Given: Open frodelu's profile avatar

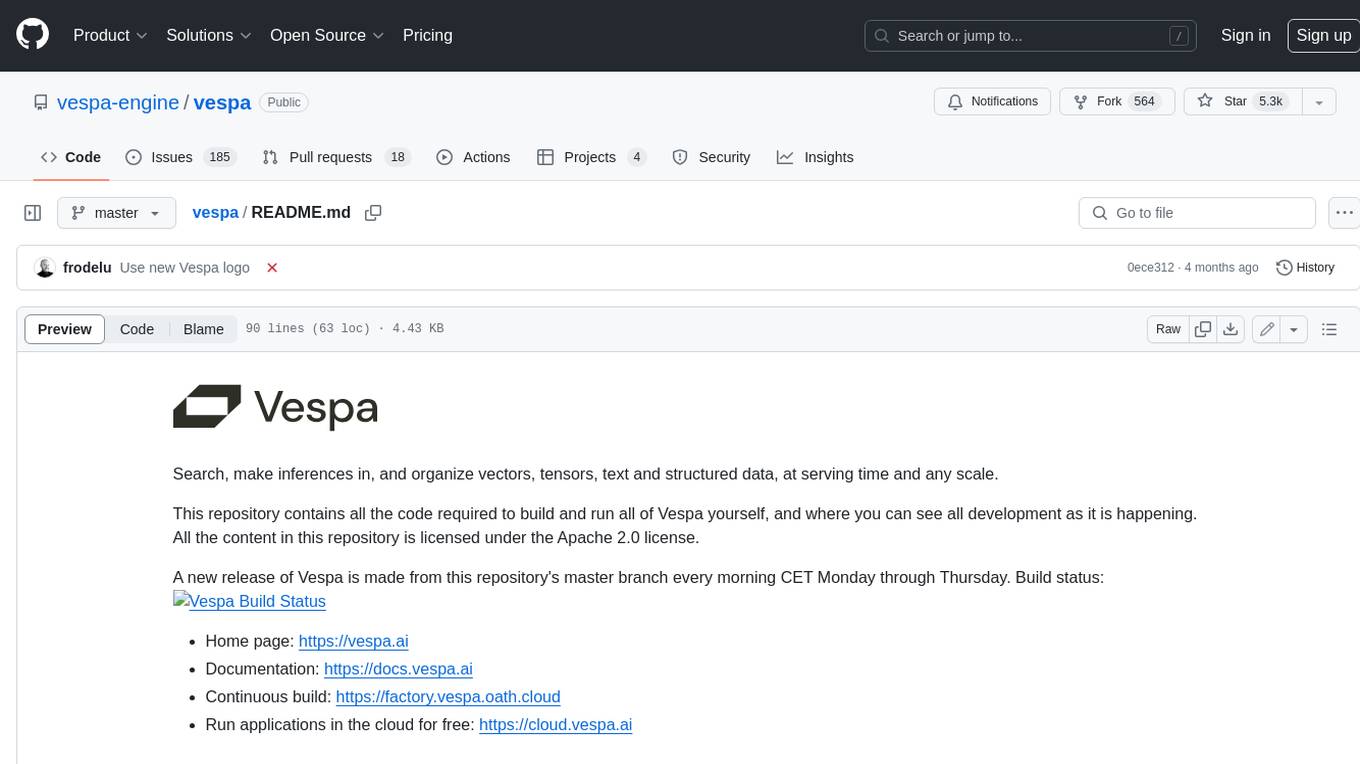Looking at the screenshot, I should coord(44,268).
